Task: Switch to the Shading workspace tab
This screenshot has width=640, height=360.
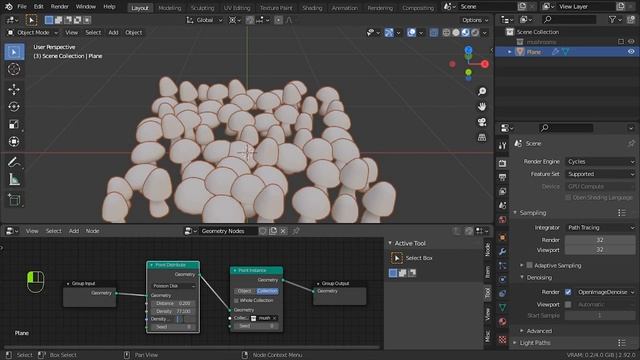Action: coord(312,8)
